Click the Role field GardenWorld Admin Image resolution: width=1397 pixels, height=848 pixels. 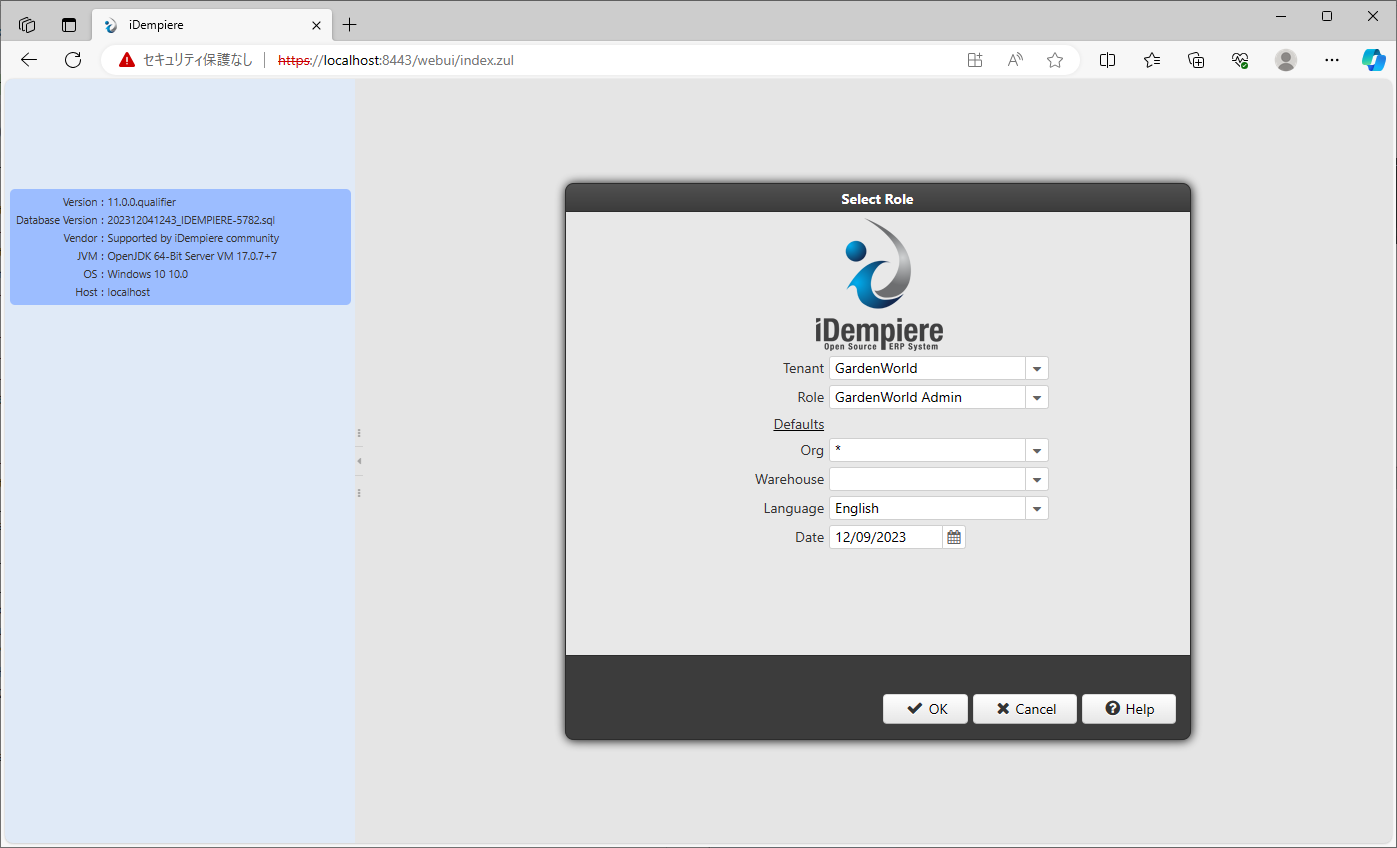click(928, 397)
